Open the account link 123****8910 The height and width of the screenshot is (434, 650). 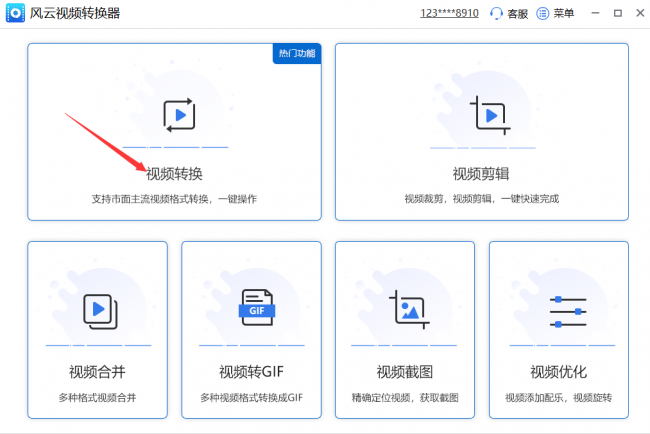coord(449,13)
